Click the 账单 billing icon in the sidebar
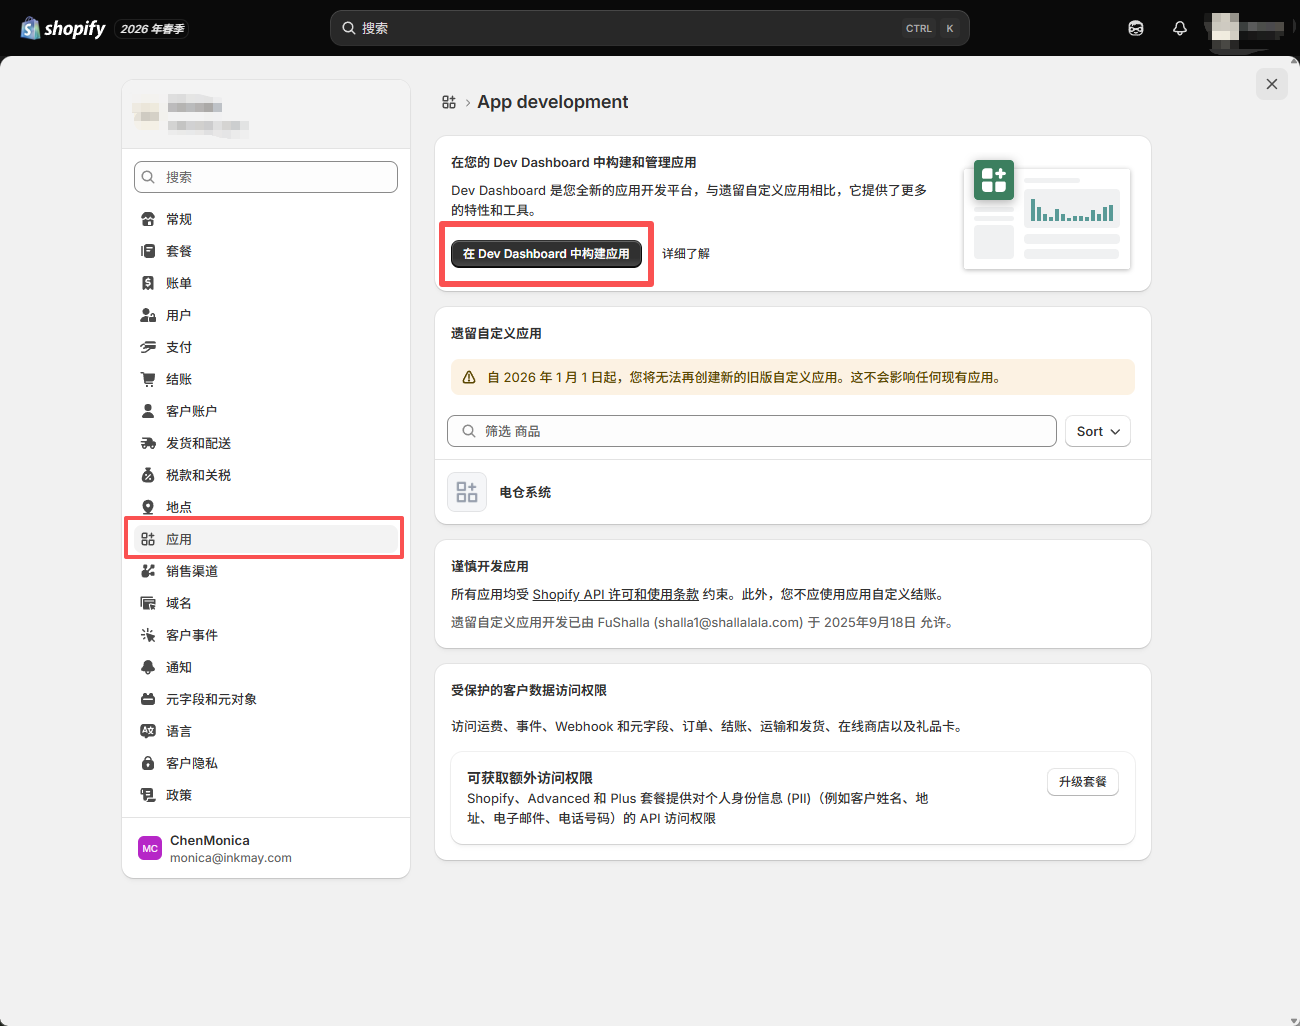Viewport: 1300px width, 1026px height. coord(148,283)
